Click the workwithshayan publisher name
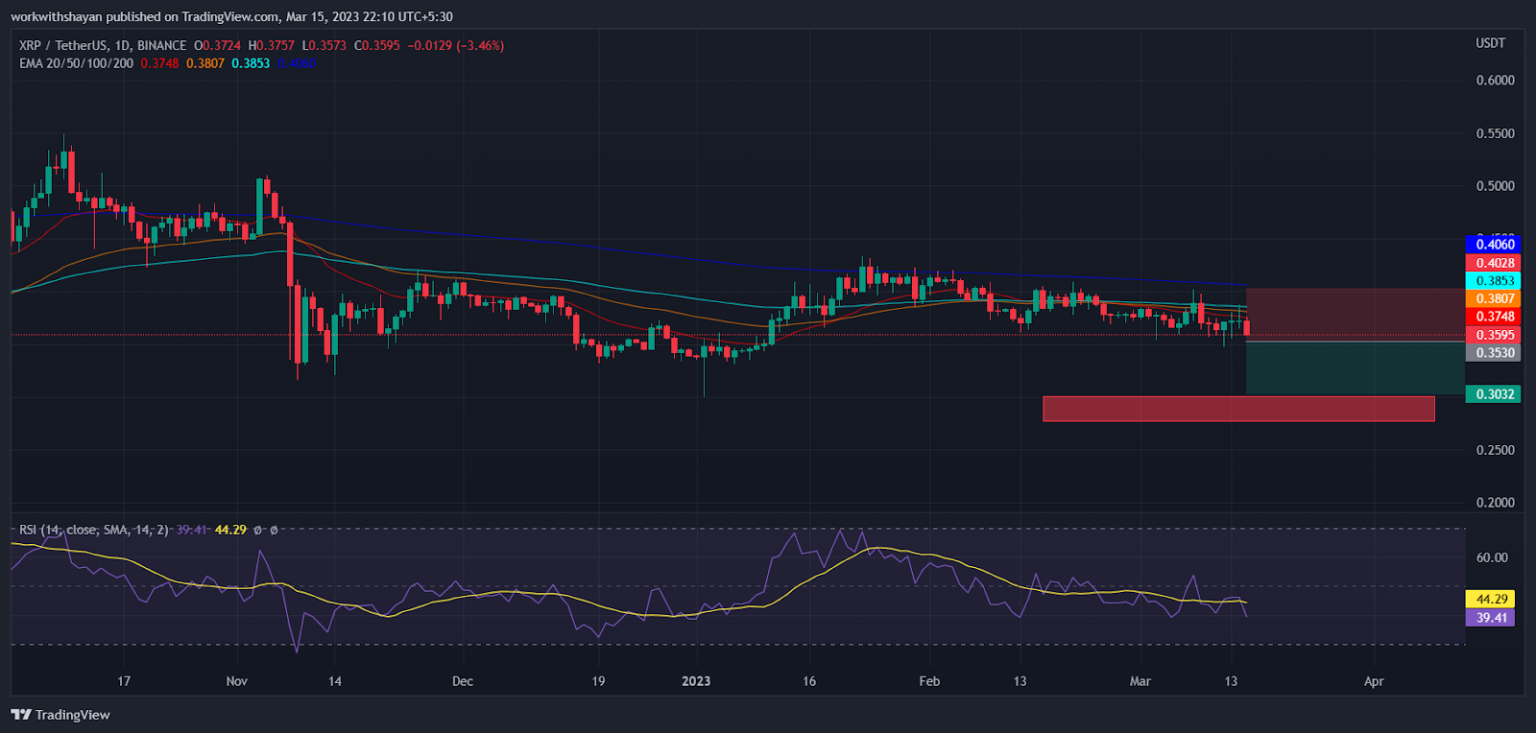Viewport: 1536px width, 733px height. coord(58,15)
